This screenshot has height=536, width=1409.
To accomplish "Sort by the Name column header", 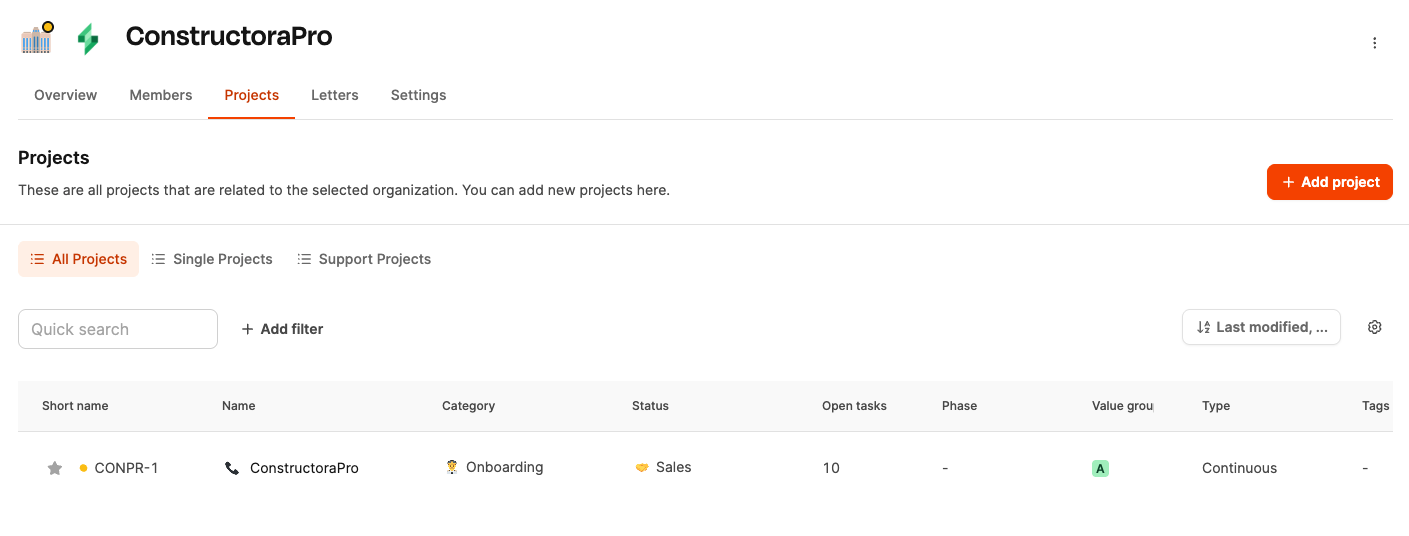I will tap(239, 406).
